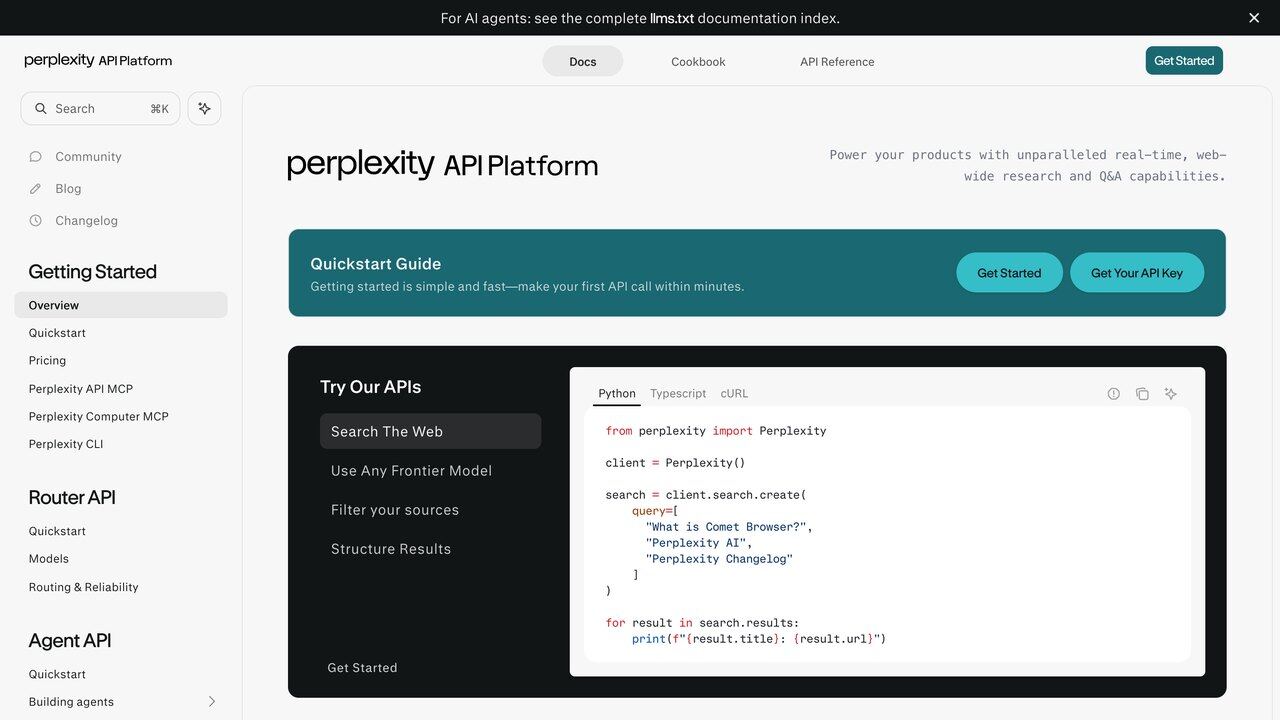
Task: Click the Blog pencil icon
Action: pos(36,189)
